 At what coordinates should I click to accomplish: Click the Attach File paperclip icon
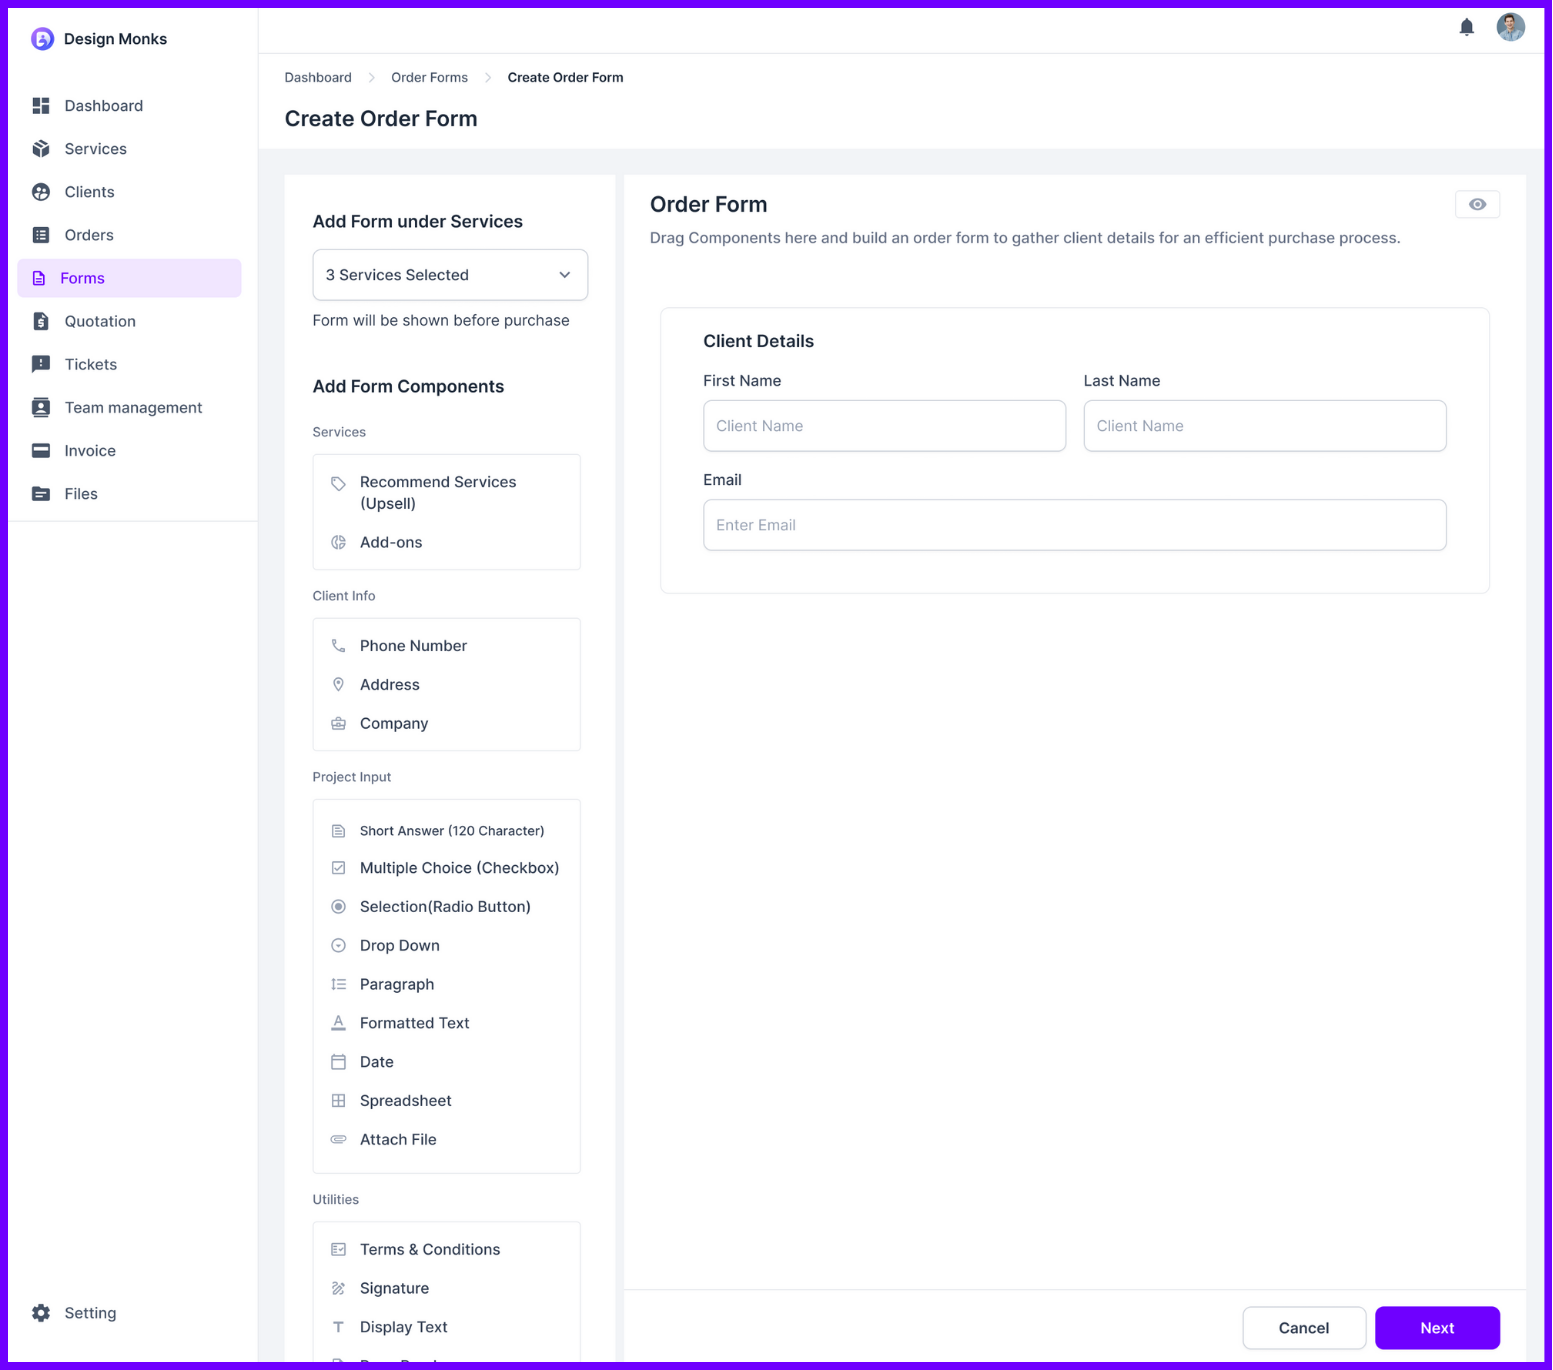(339, 1139)
